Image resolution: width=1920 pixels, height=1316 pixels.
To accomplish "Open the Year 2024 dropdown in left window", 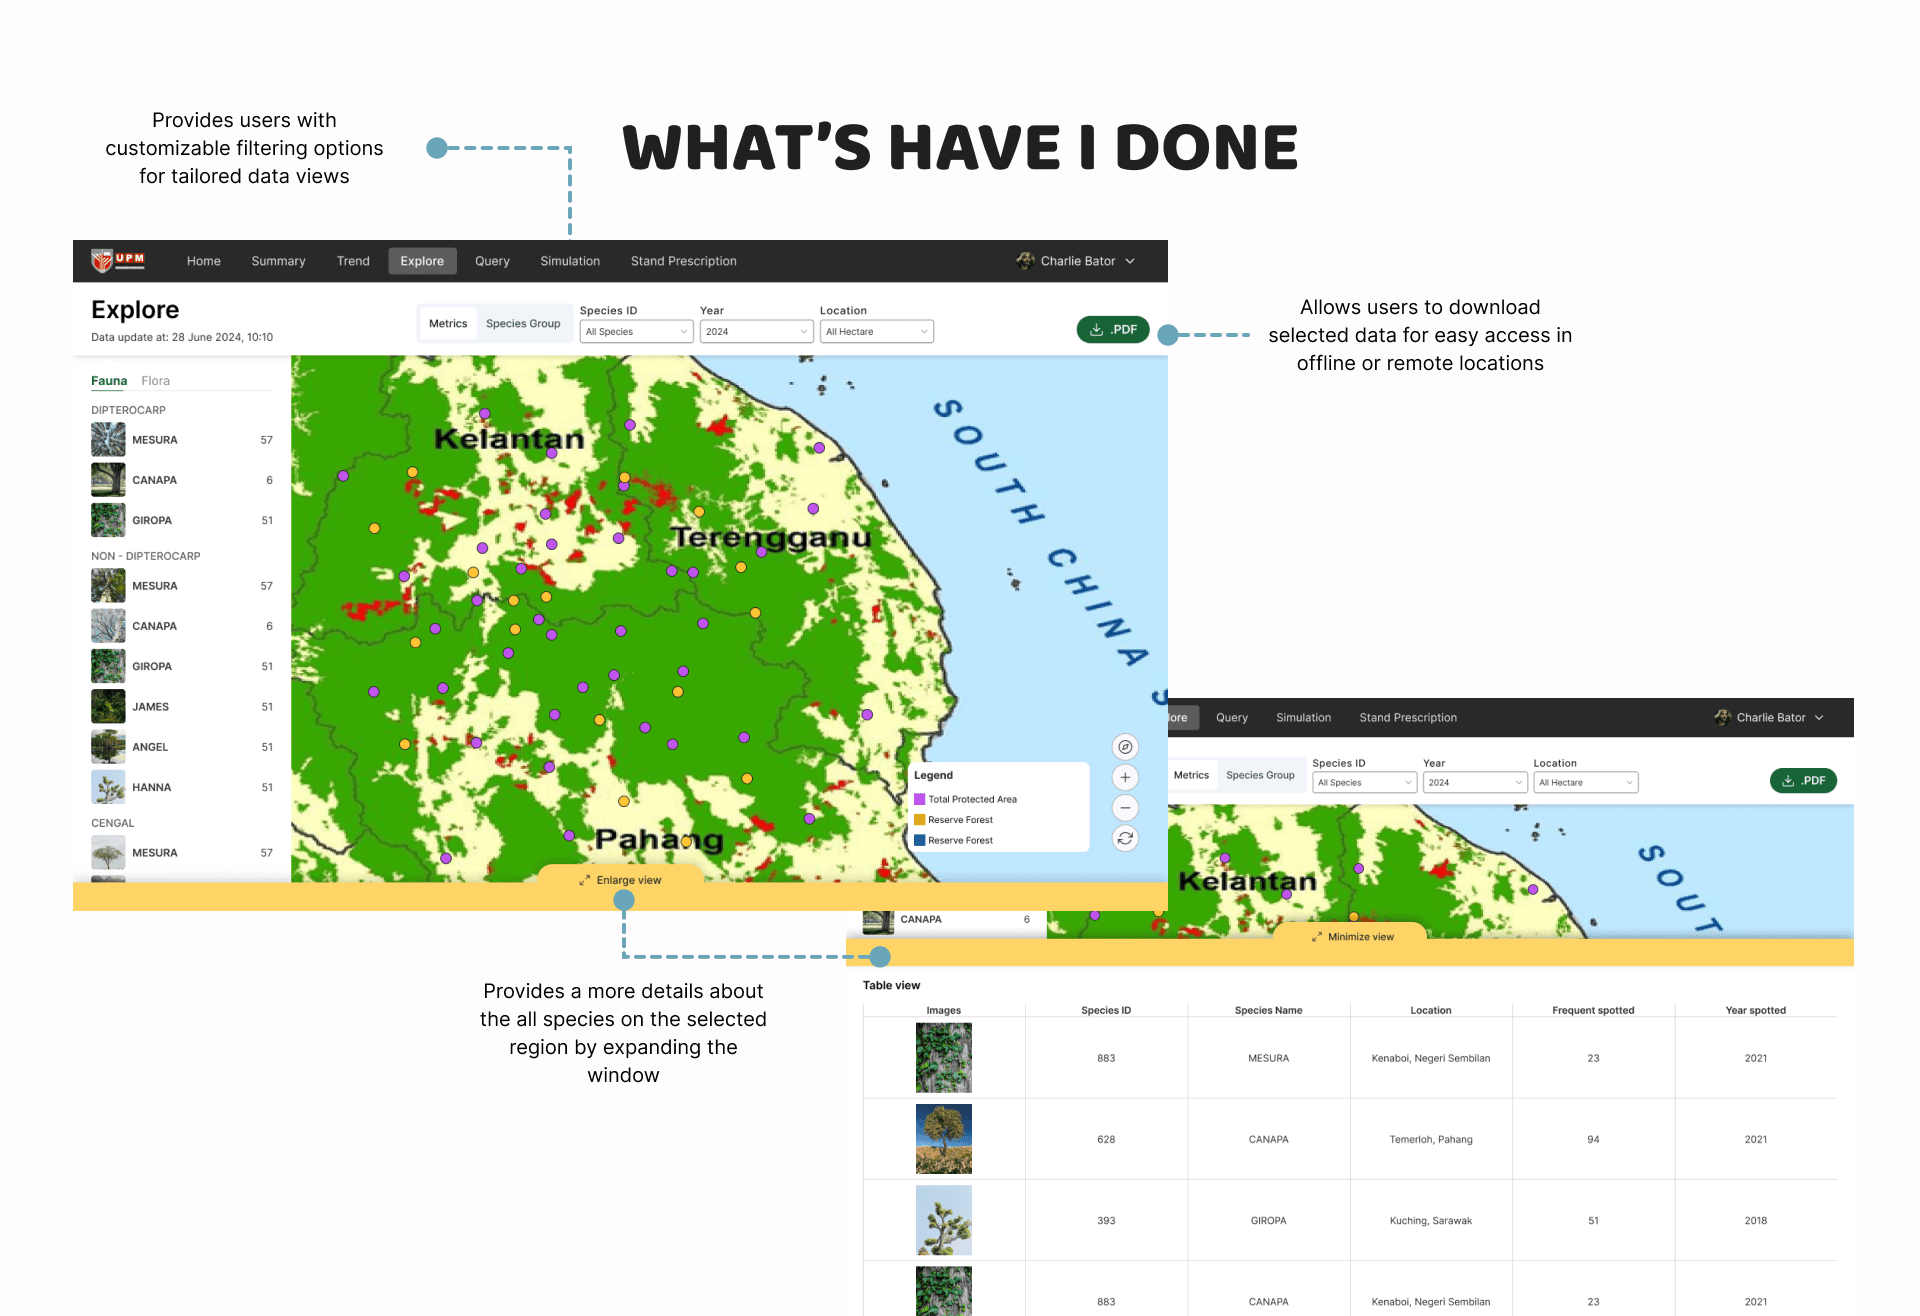I will click(756, 332).
